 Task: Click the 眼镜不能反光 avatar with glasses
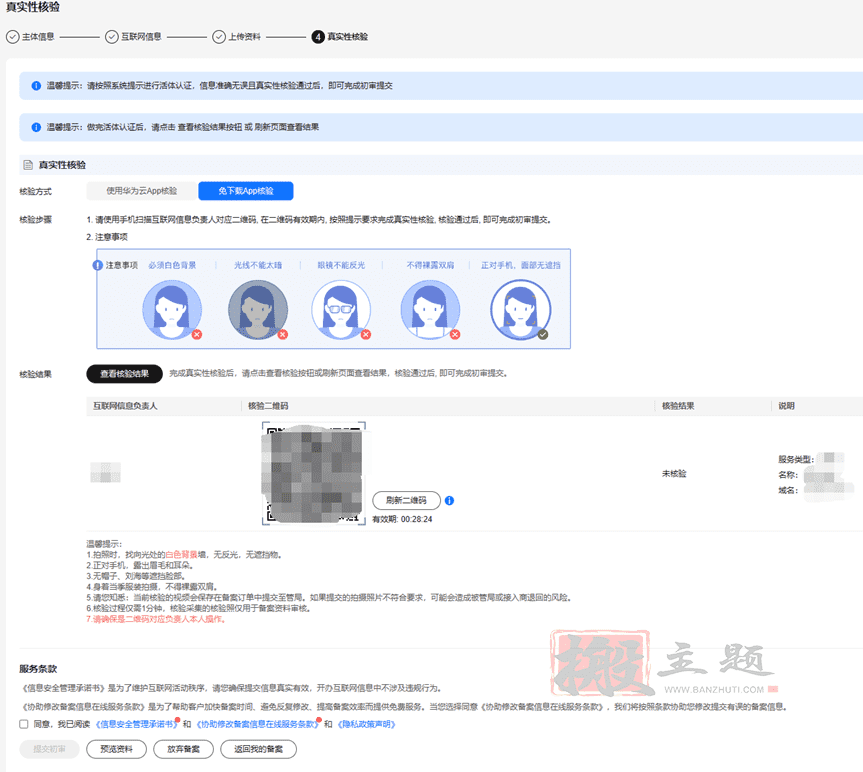[x=341, y=310]
